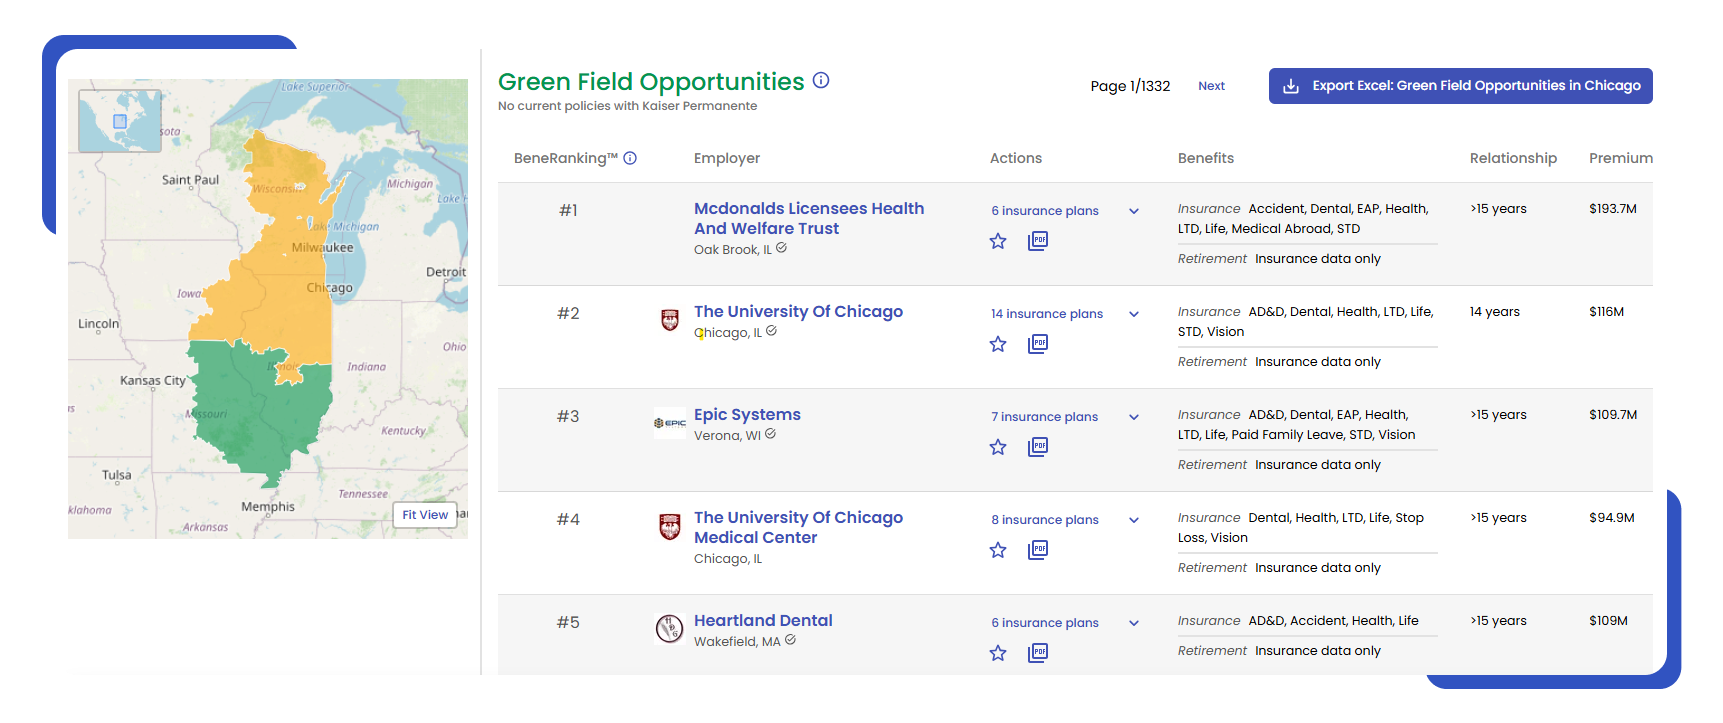Open The University Of Chicago Medical Center
1723x723 pixels.
click(x=798, y=527)
